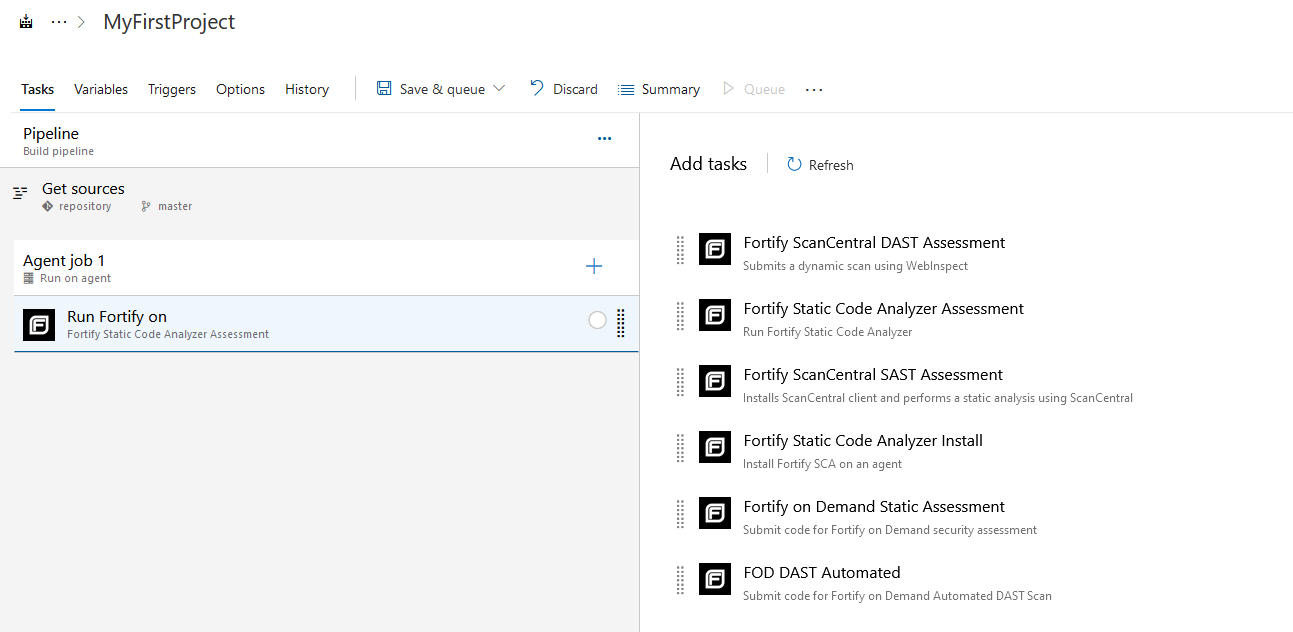Select the Fortify ScanCentral DAST Assessment icon
1293x632 pixels.
coord(714,249)
